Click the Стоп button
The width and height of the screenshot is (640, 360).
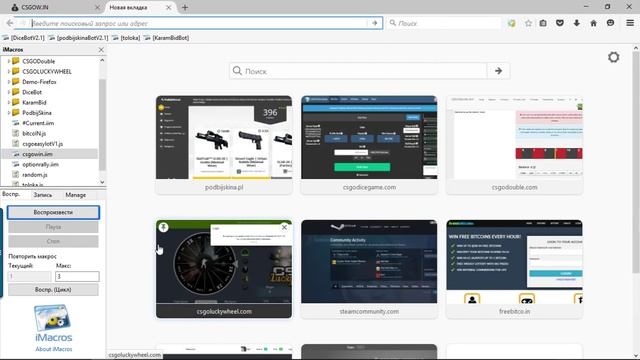(53, 241)
